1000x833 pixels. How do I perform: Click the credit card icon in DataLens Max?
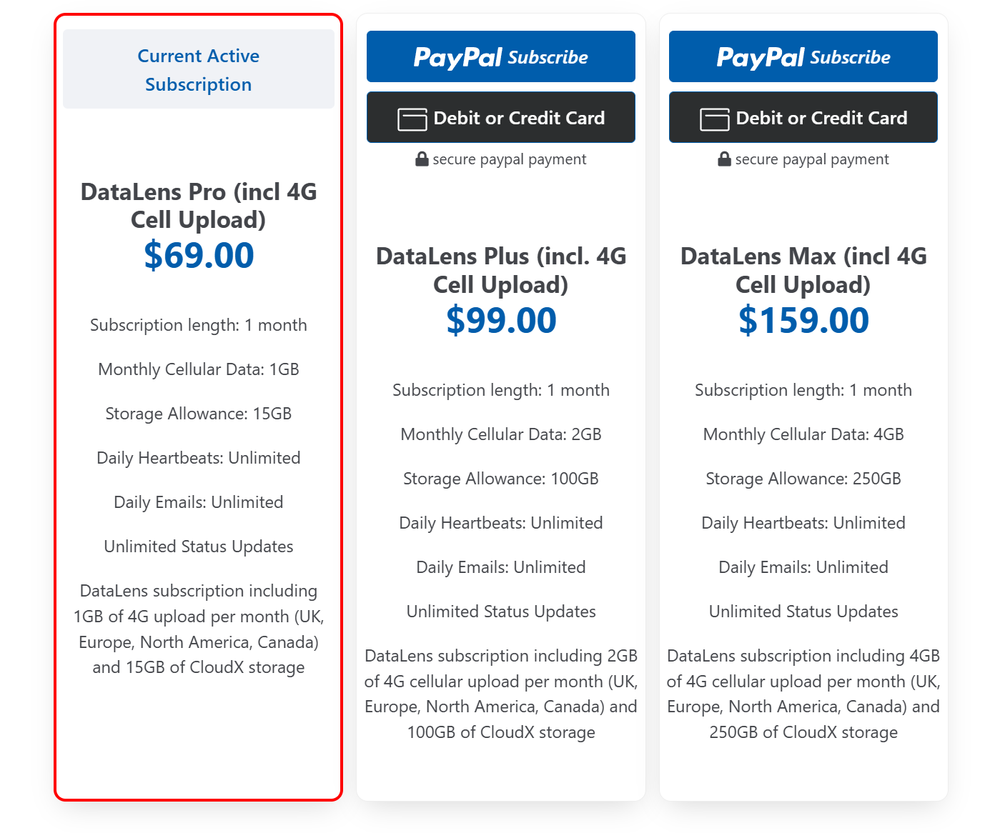[x=714, y=119]
